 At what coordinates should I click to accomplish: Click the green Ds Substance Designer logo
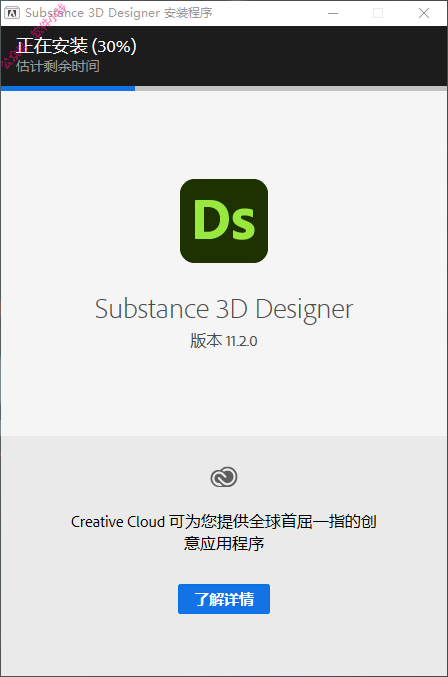click(224, 221)
